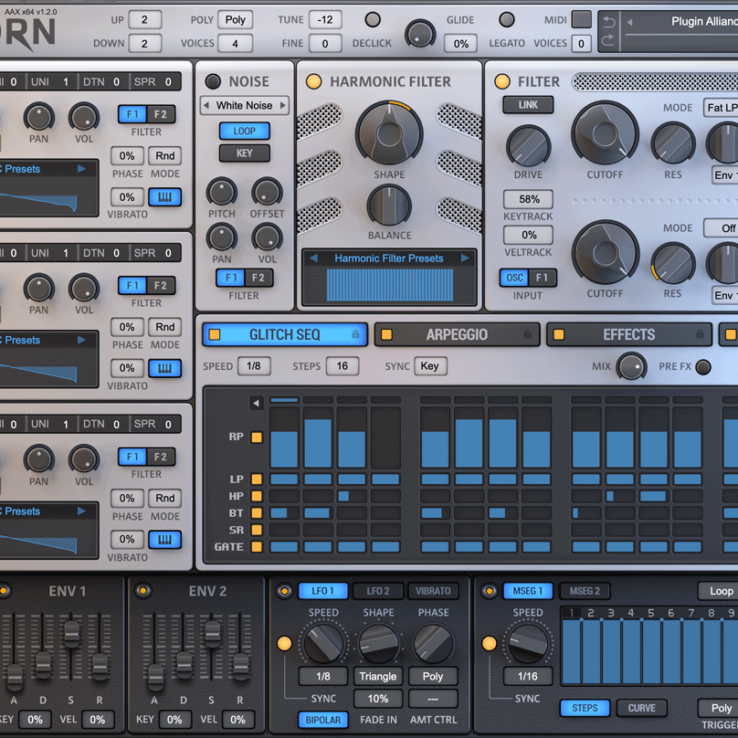Toggle the Declick switch
Screen dimensions: 738x738
pos(372,20)
